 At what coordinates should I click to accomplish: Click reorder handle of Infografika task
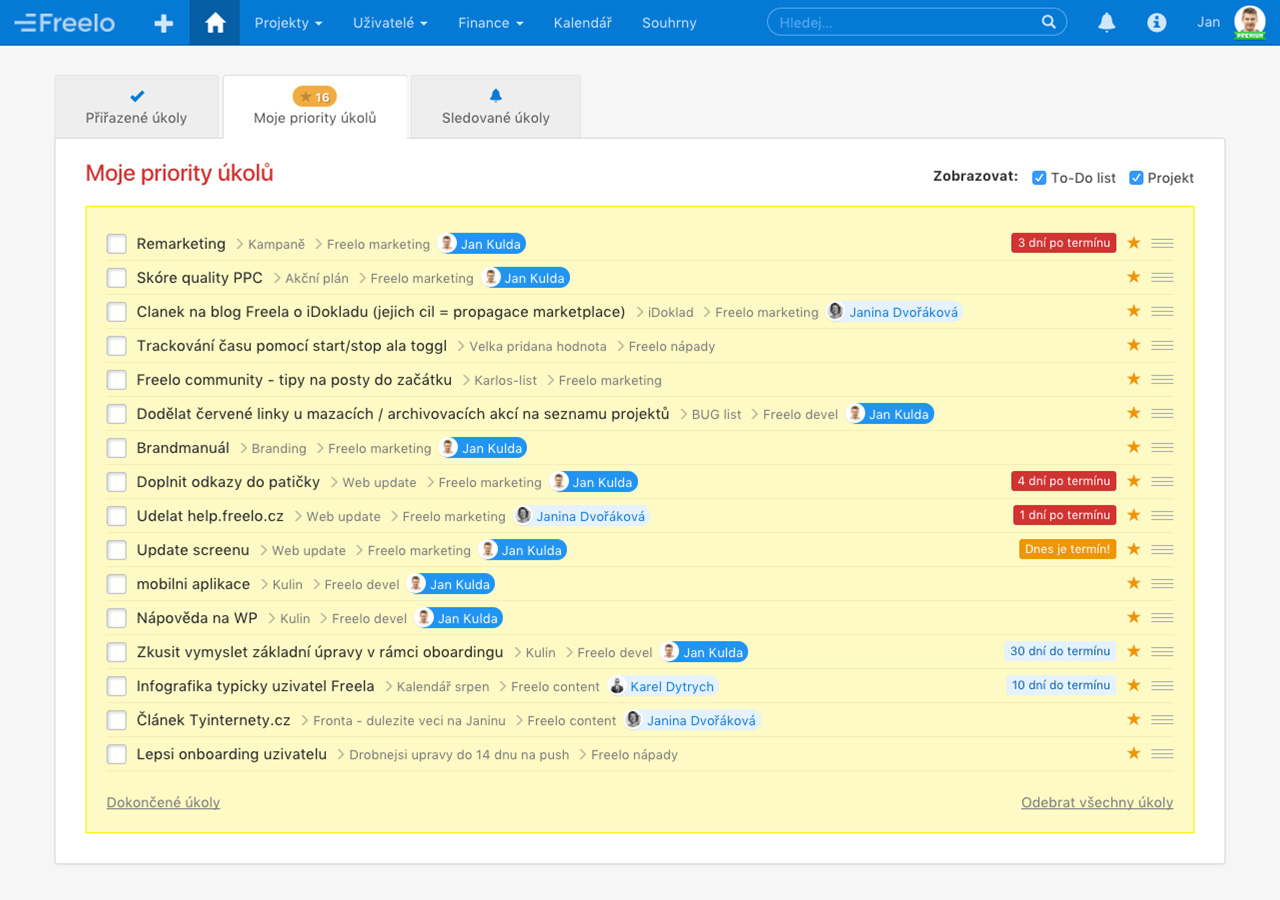click(1162, 685)
